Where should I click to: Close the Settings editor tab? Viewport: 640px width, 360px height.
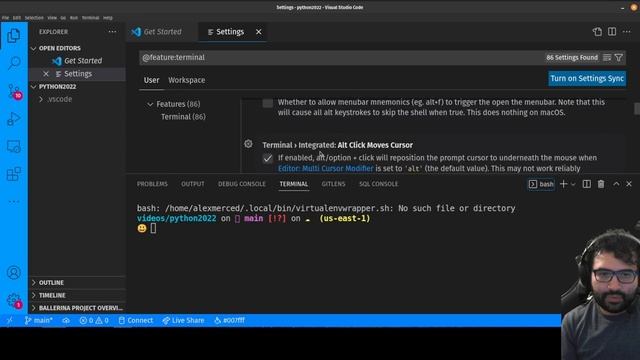258,32
